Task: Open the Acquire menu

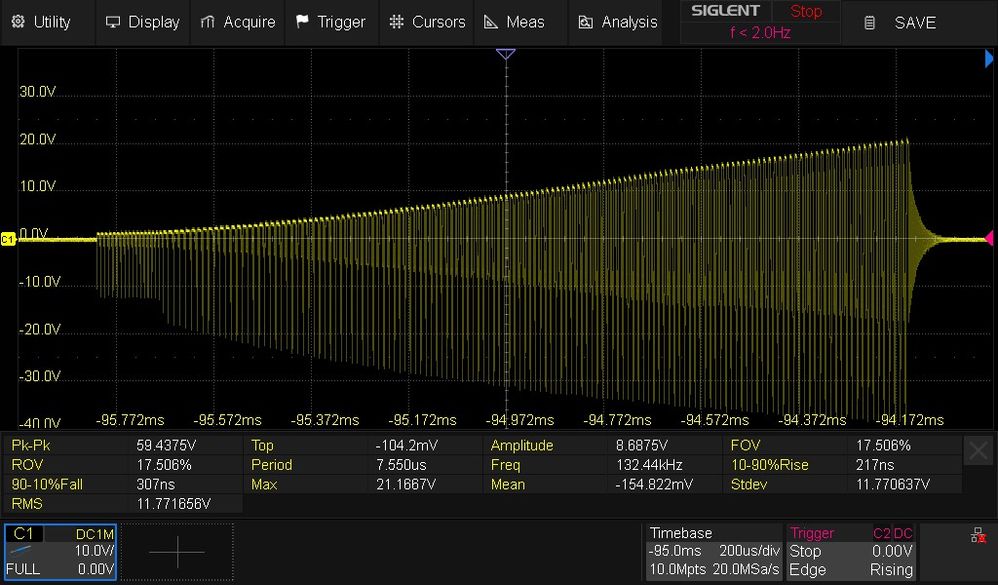Action: pos(237,22)
